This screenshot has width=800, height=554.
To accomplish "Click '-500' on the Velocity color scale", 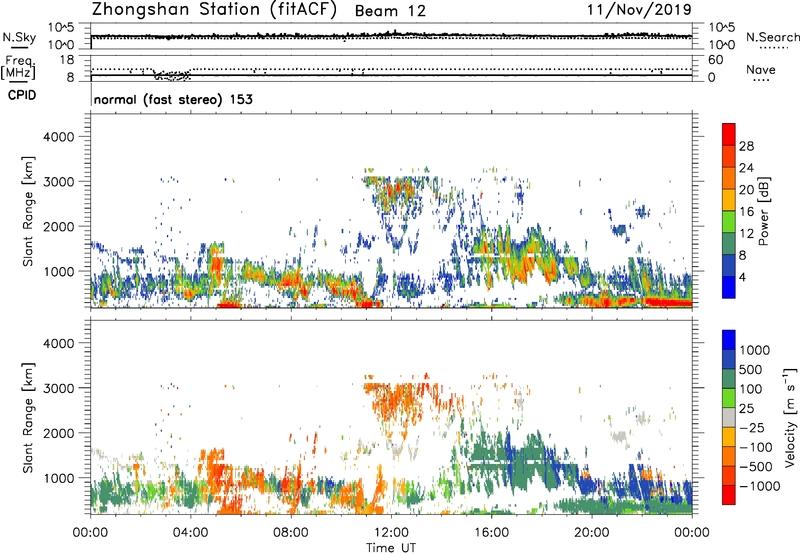I will click(756, 467).
